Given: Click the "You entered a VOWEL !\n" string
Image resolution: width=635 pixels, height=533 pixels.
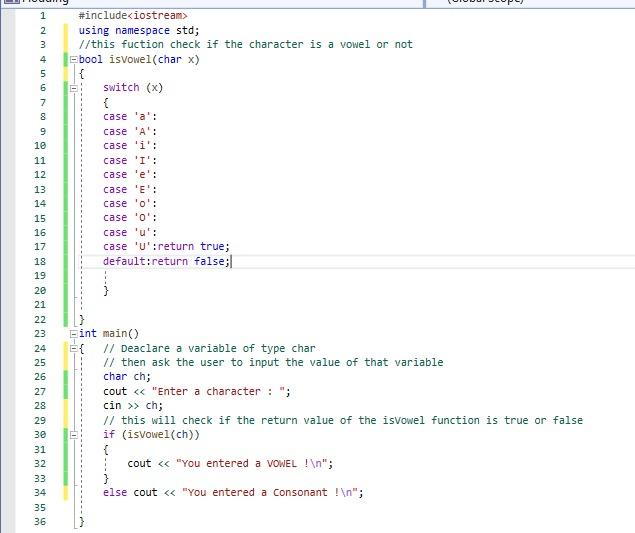Looking at the screenshot, I should click(x=251, y=463).
